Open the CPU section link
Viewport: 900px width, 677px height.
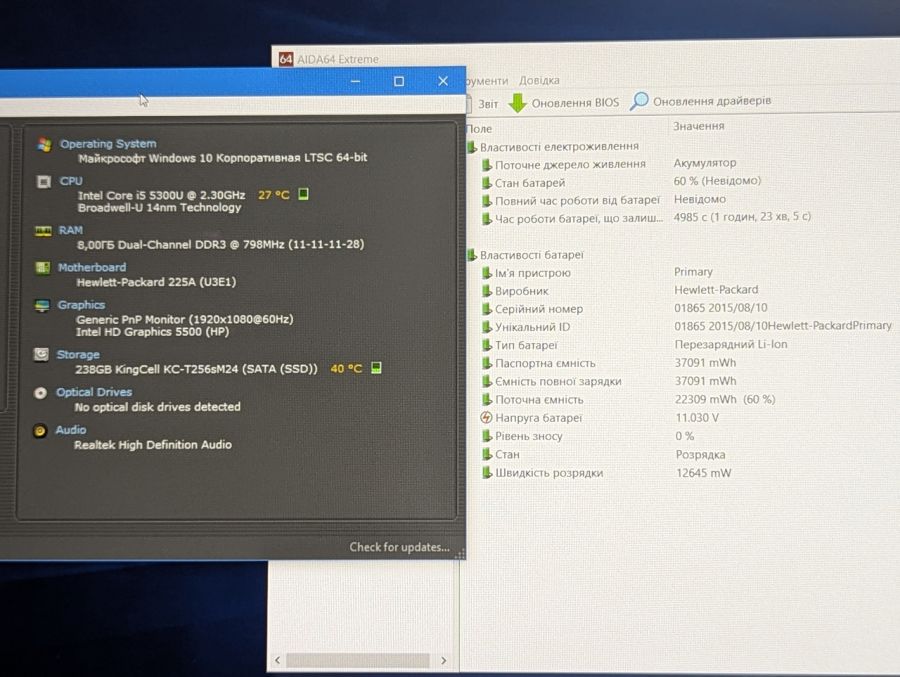pyautogui.click(x=71, y=181)
